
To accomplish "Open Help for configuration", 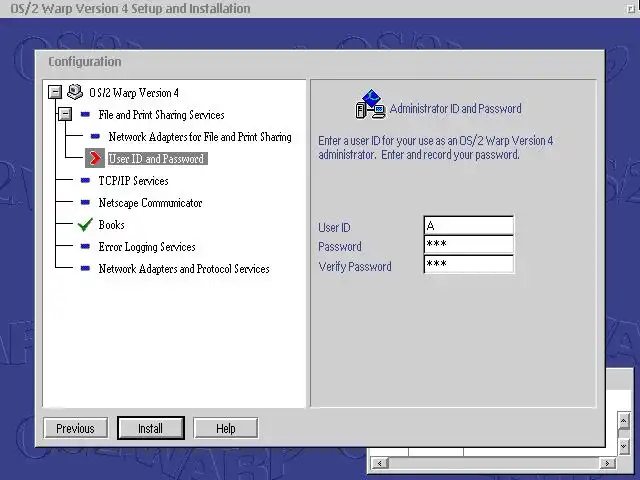I will 226,428.
